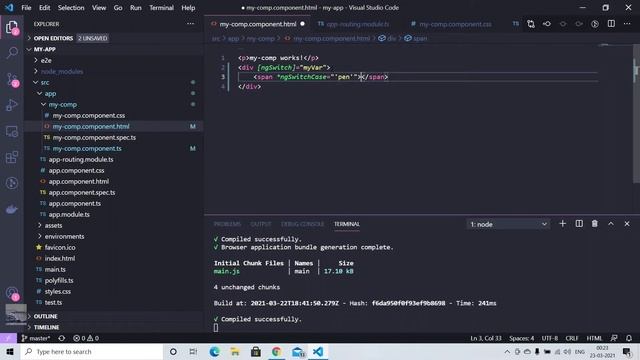This screenshot has width=640, height=360.
Task: Open the Search view in activity bar
Action: pos(12,53)
